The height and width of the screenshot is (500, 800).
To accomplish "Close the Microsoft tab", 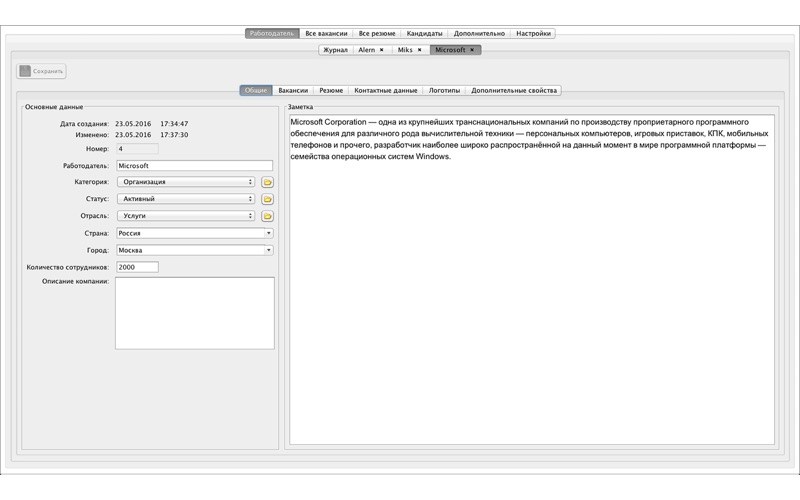I will [472, 50].
